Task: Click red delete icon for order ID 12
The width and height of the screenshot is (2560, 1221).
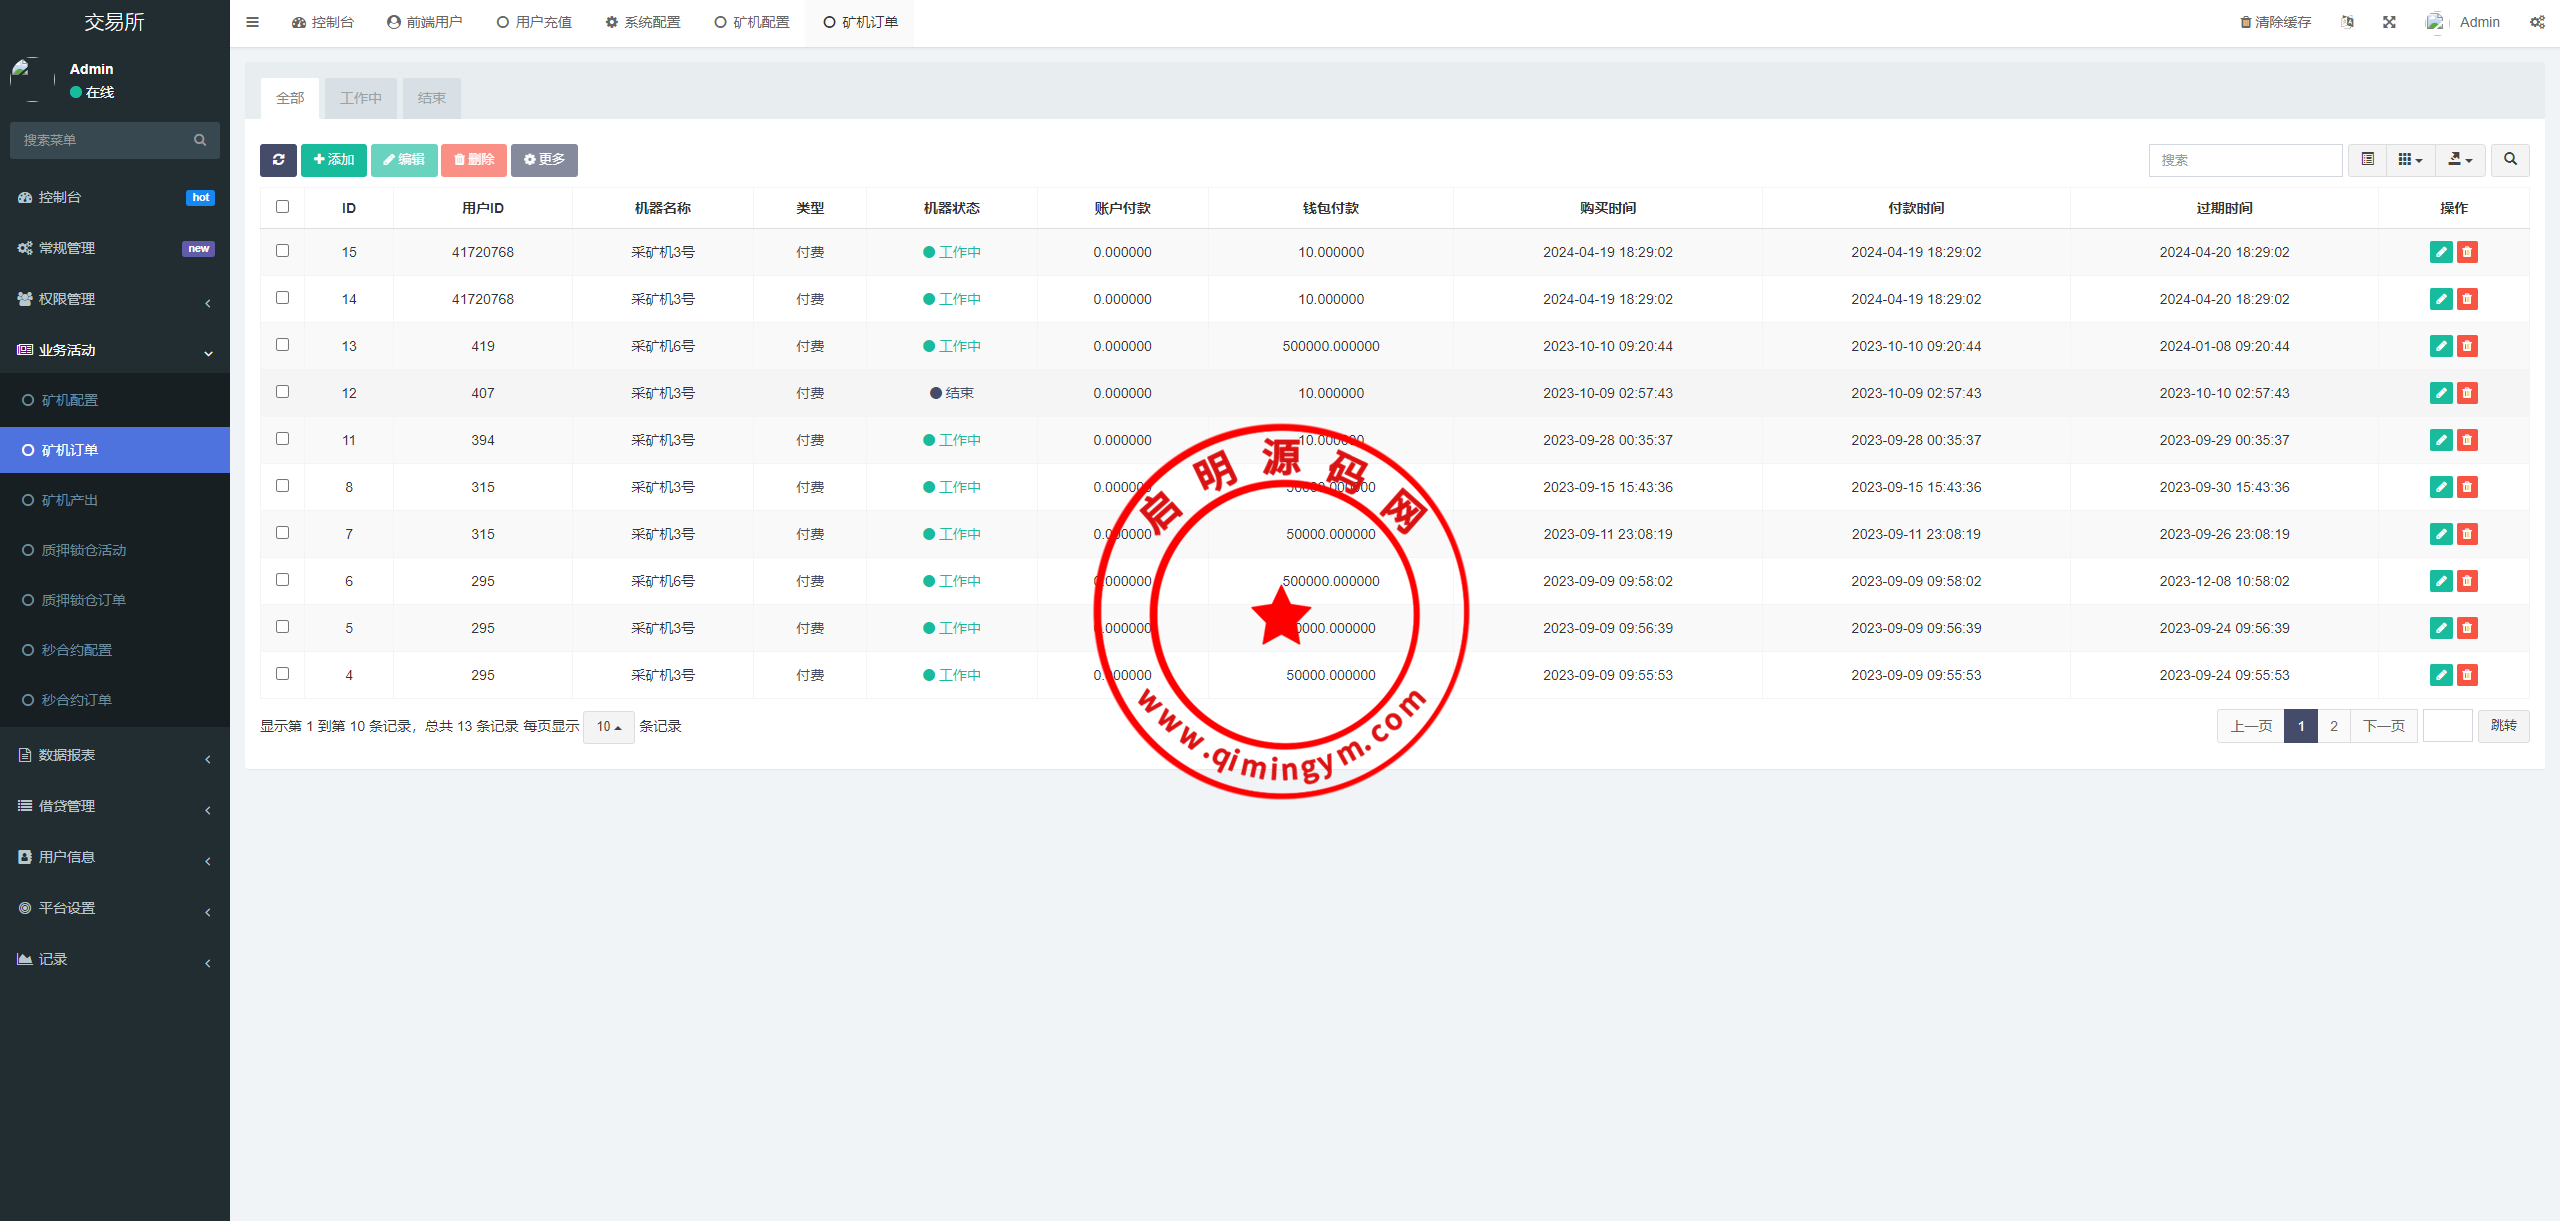Action: coord(2467,393)
